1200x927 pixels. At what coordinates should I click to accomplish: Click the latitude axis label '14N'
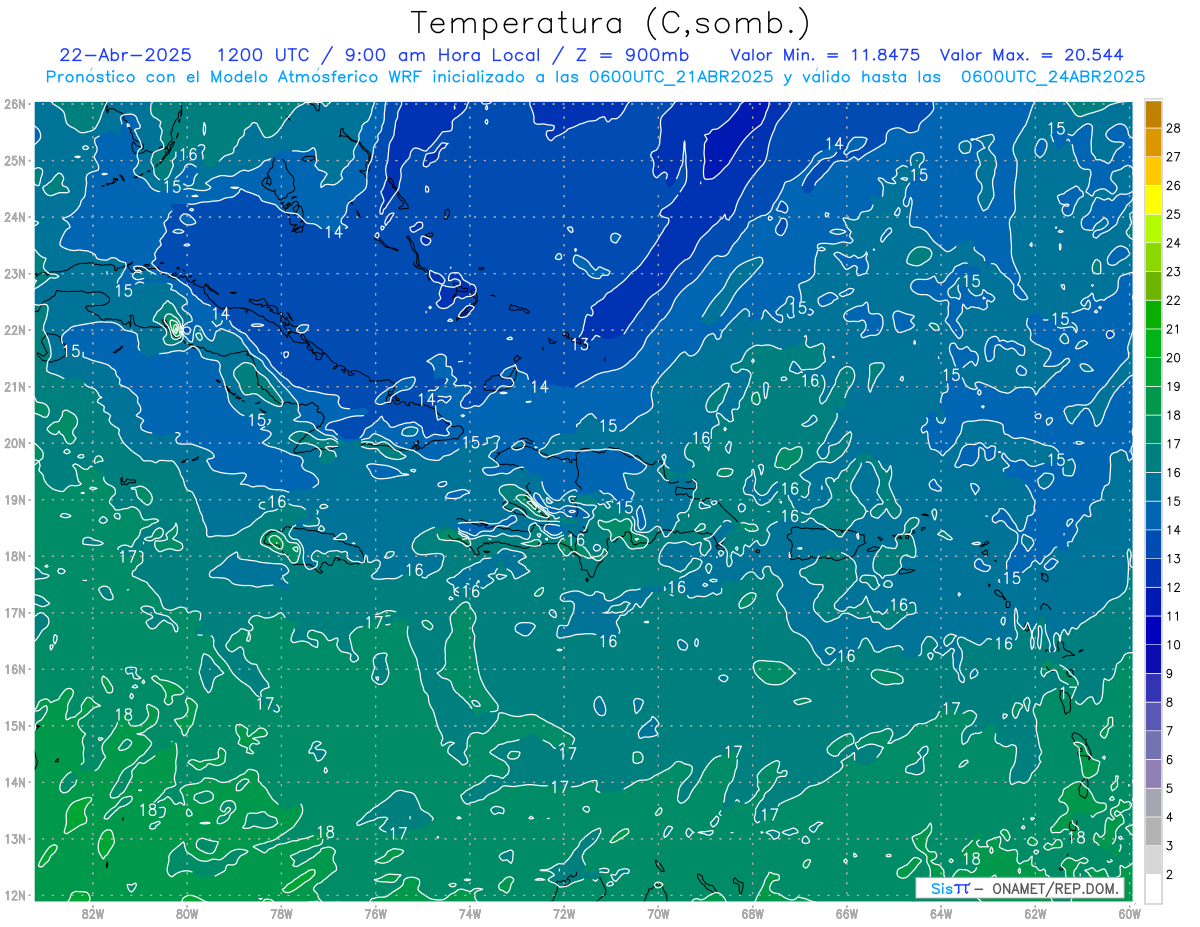tap(15, 782)
